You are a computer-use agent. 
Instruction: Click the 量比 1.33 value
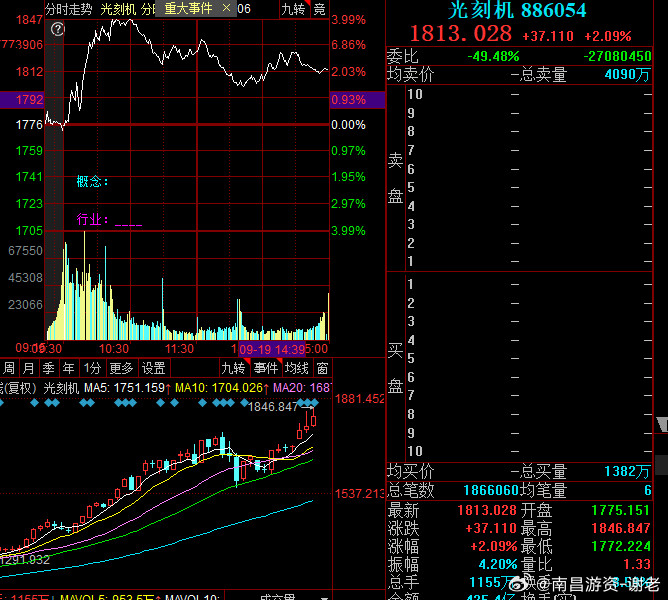click(636, 564)
